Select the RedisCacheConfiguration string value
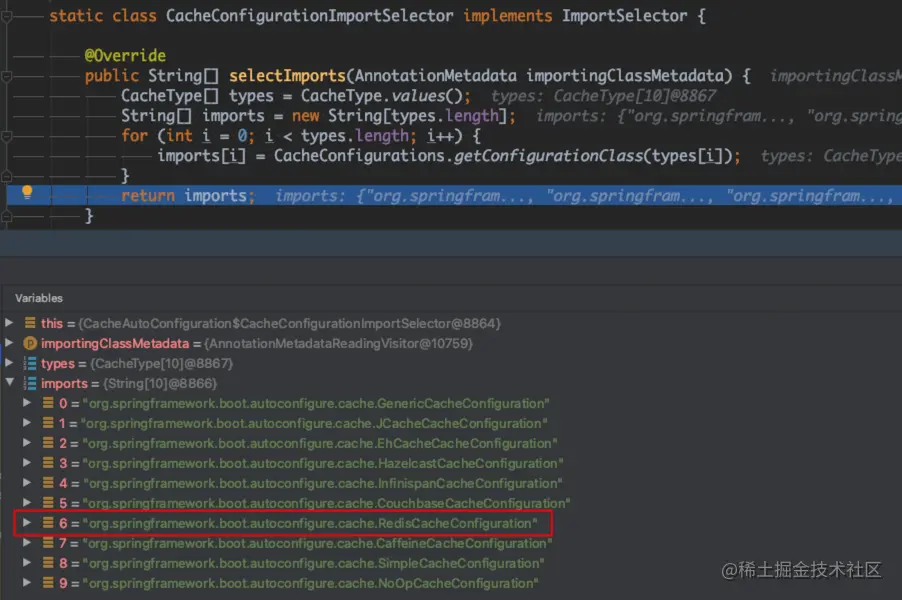This screenshot has height=600, width=902. click(x=310, y=523)
